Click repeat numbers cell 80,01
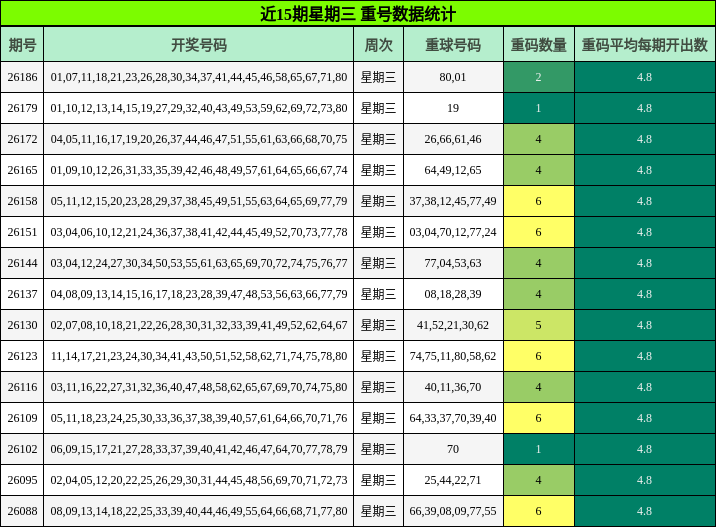The height and width of the screenshot is (527, 716). 453,77
